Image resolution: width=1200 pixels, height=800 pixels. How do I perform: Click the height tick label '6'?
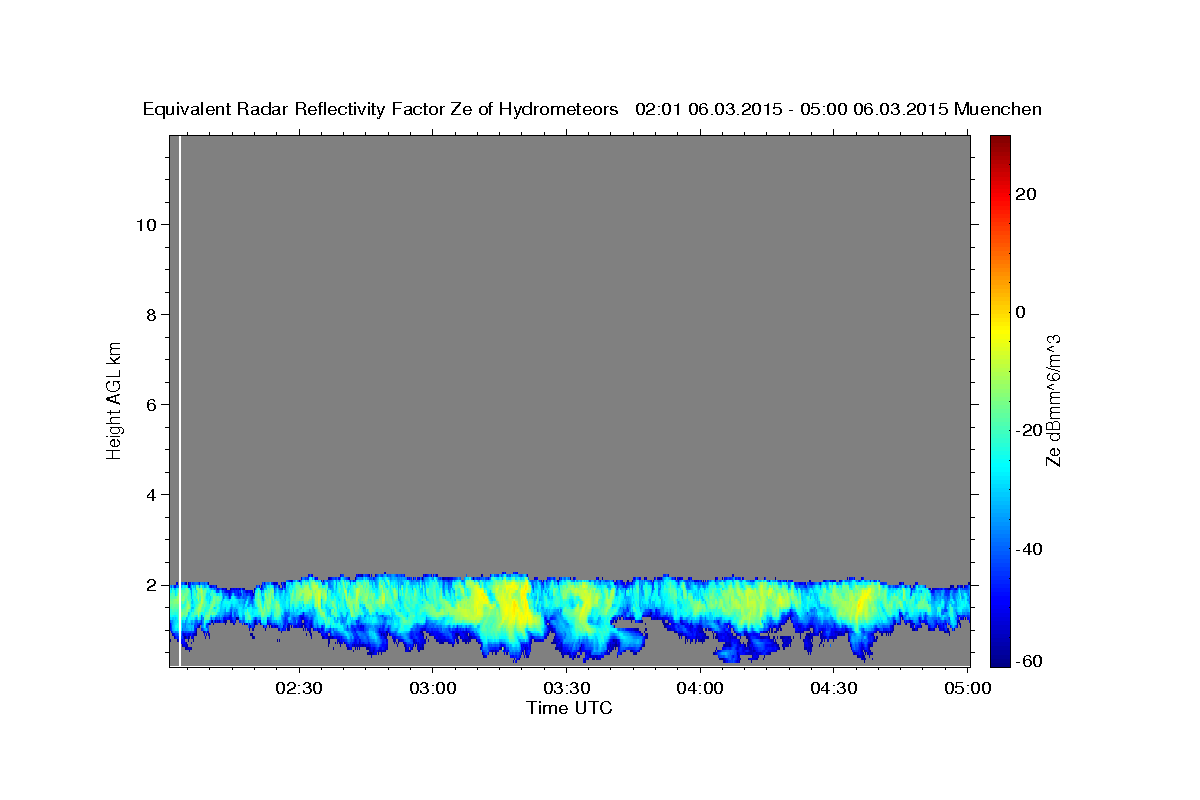150,404
